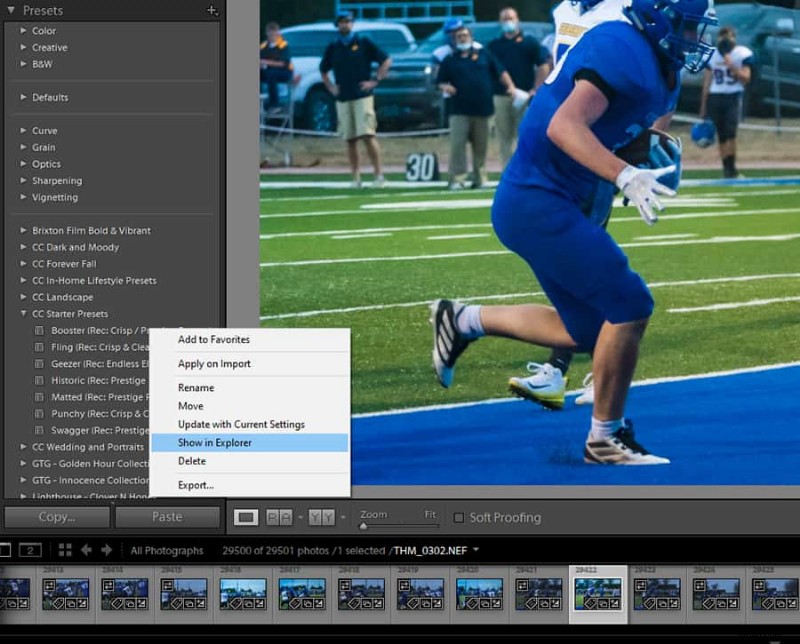Click the football player photo in preview

[x=530, y=242]
